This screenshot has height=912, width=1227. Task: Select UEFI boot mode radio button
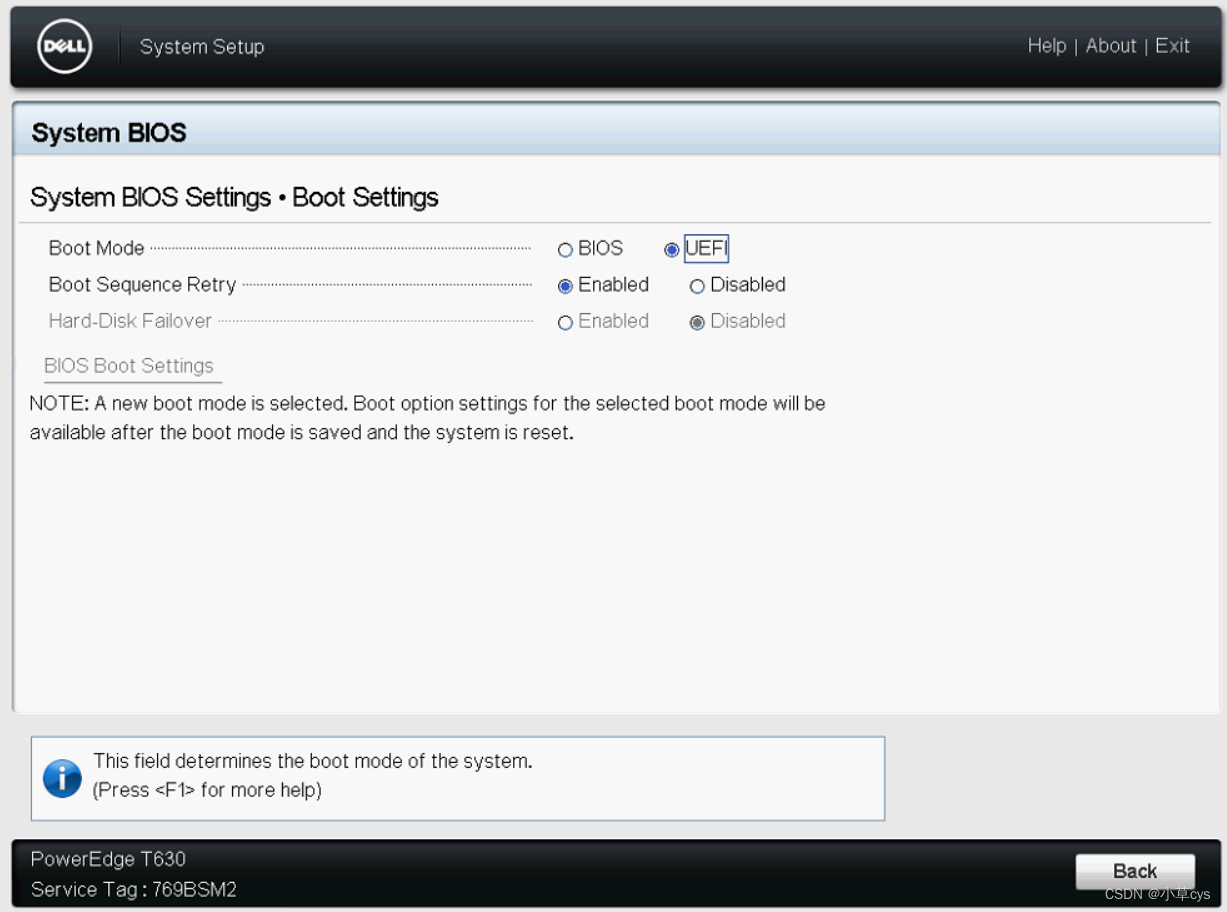tap(672, 250)
